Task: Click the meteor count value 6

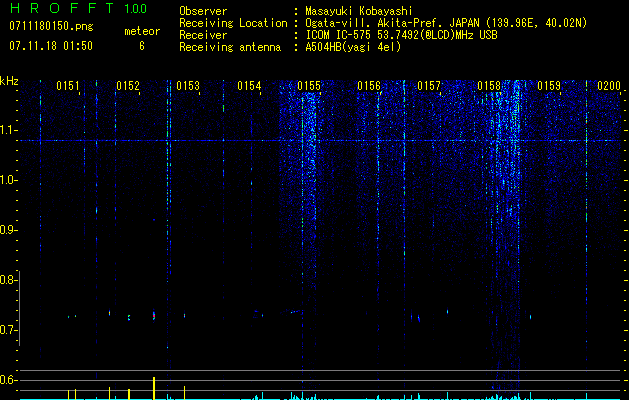Action: (142, 46)
